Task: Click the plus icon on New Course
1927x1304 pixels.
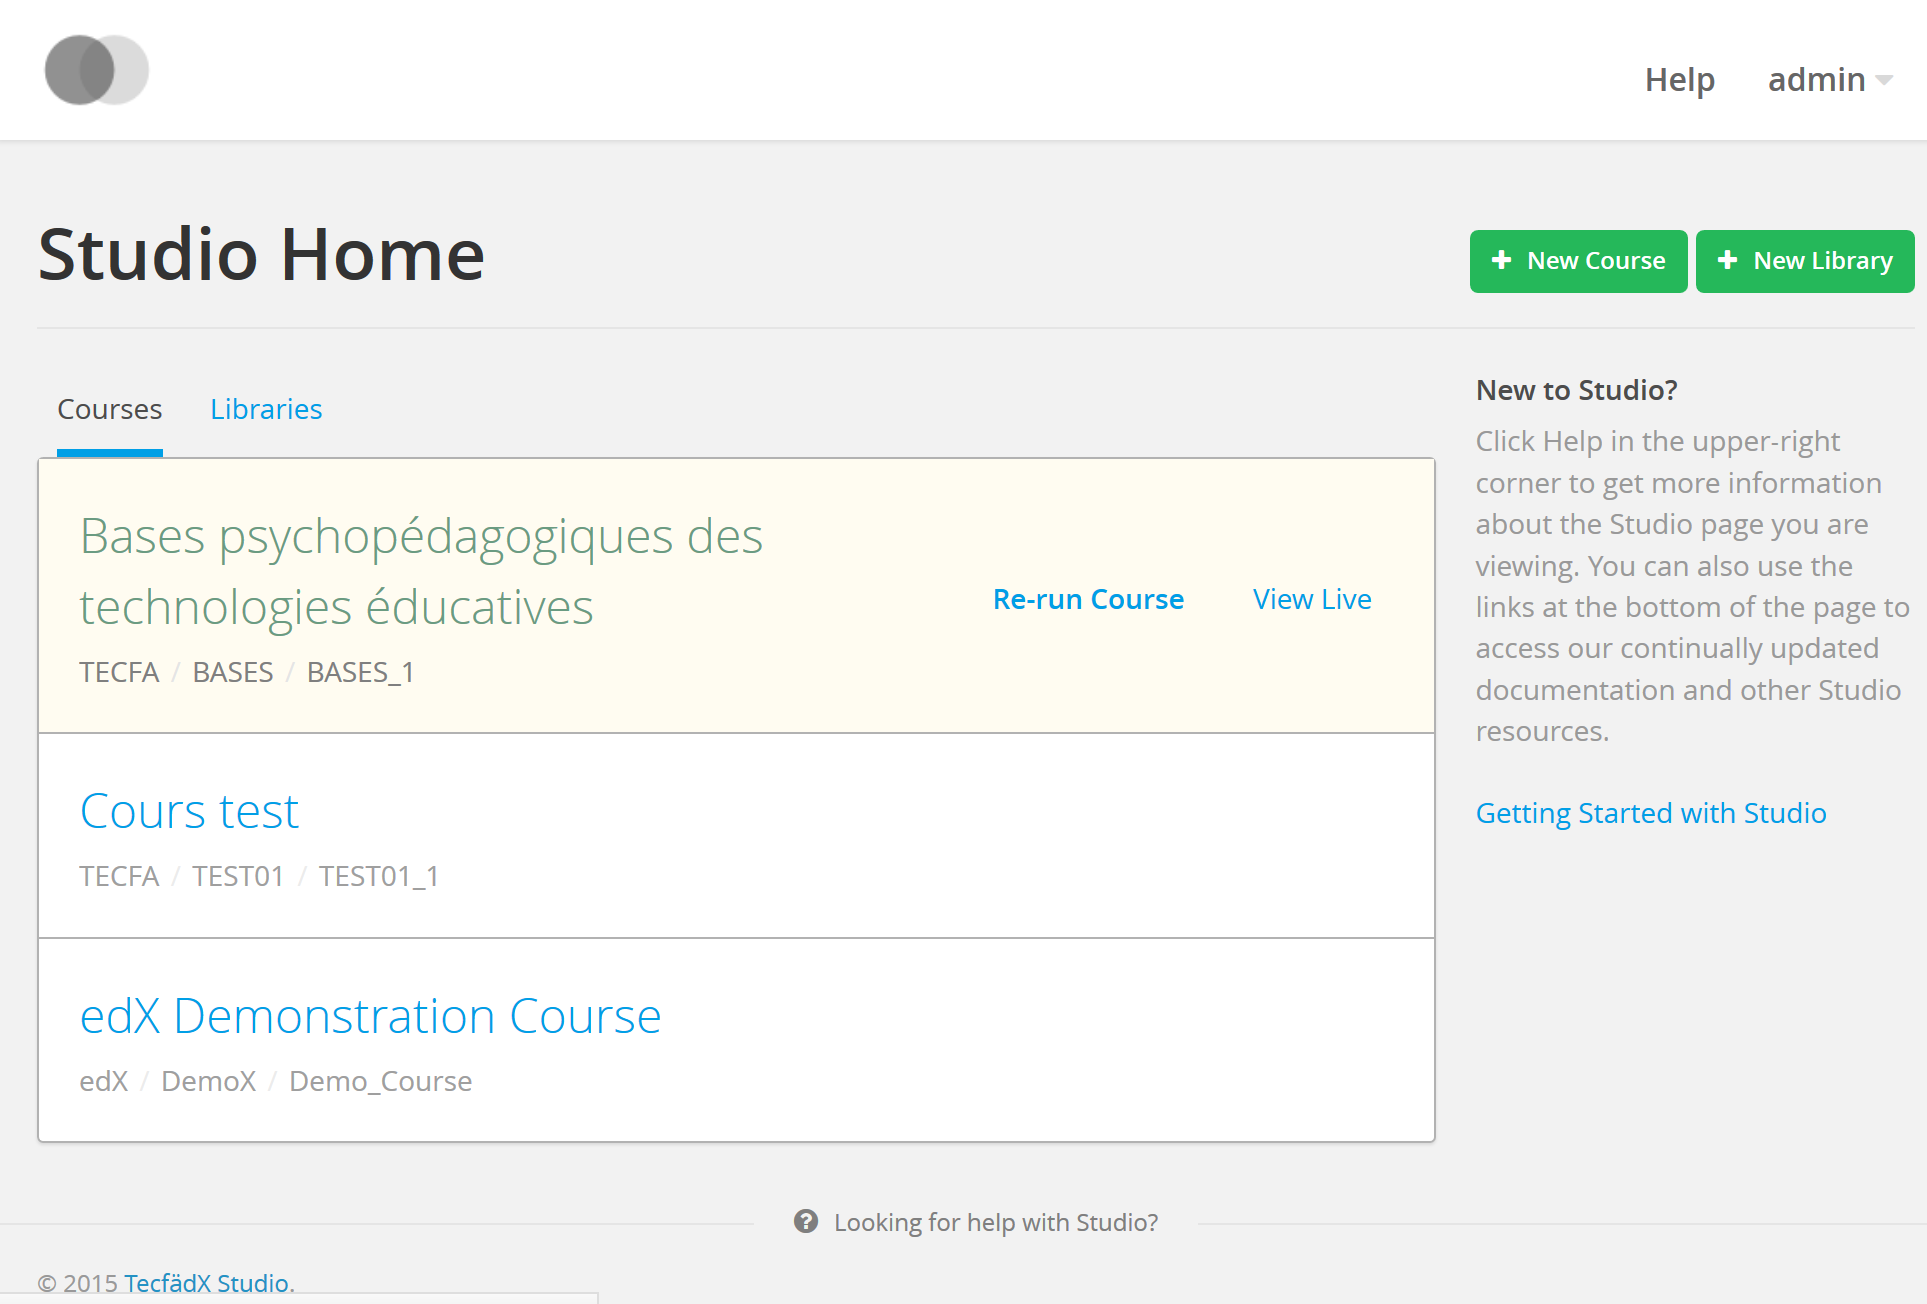Action: (1501, 260)
